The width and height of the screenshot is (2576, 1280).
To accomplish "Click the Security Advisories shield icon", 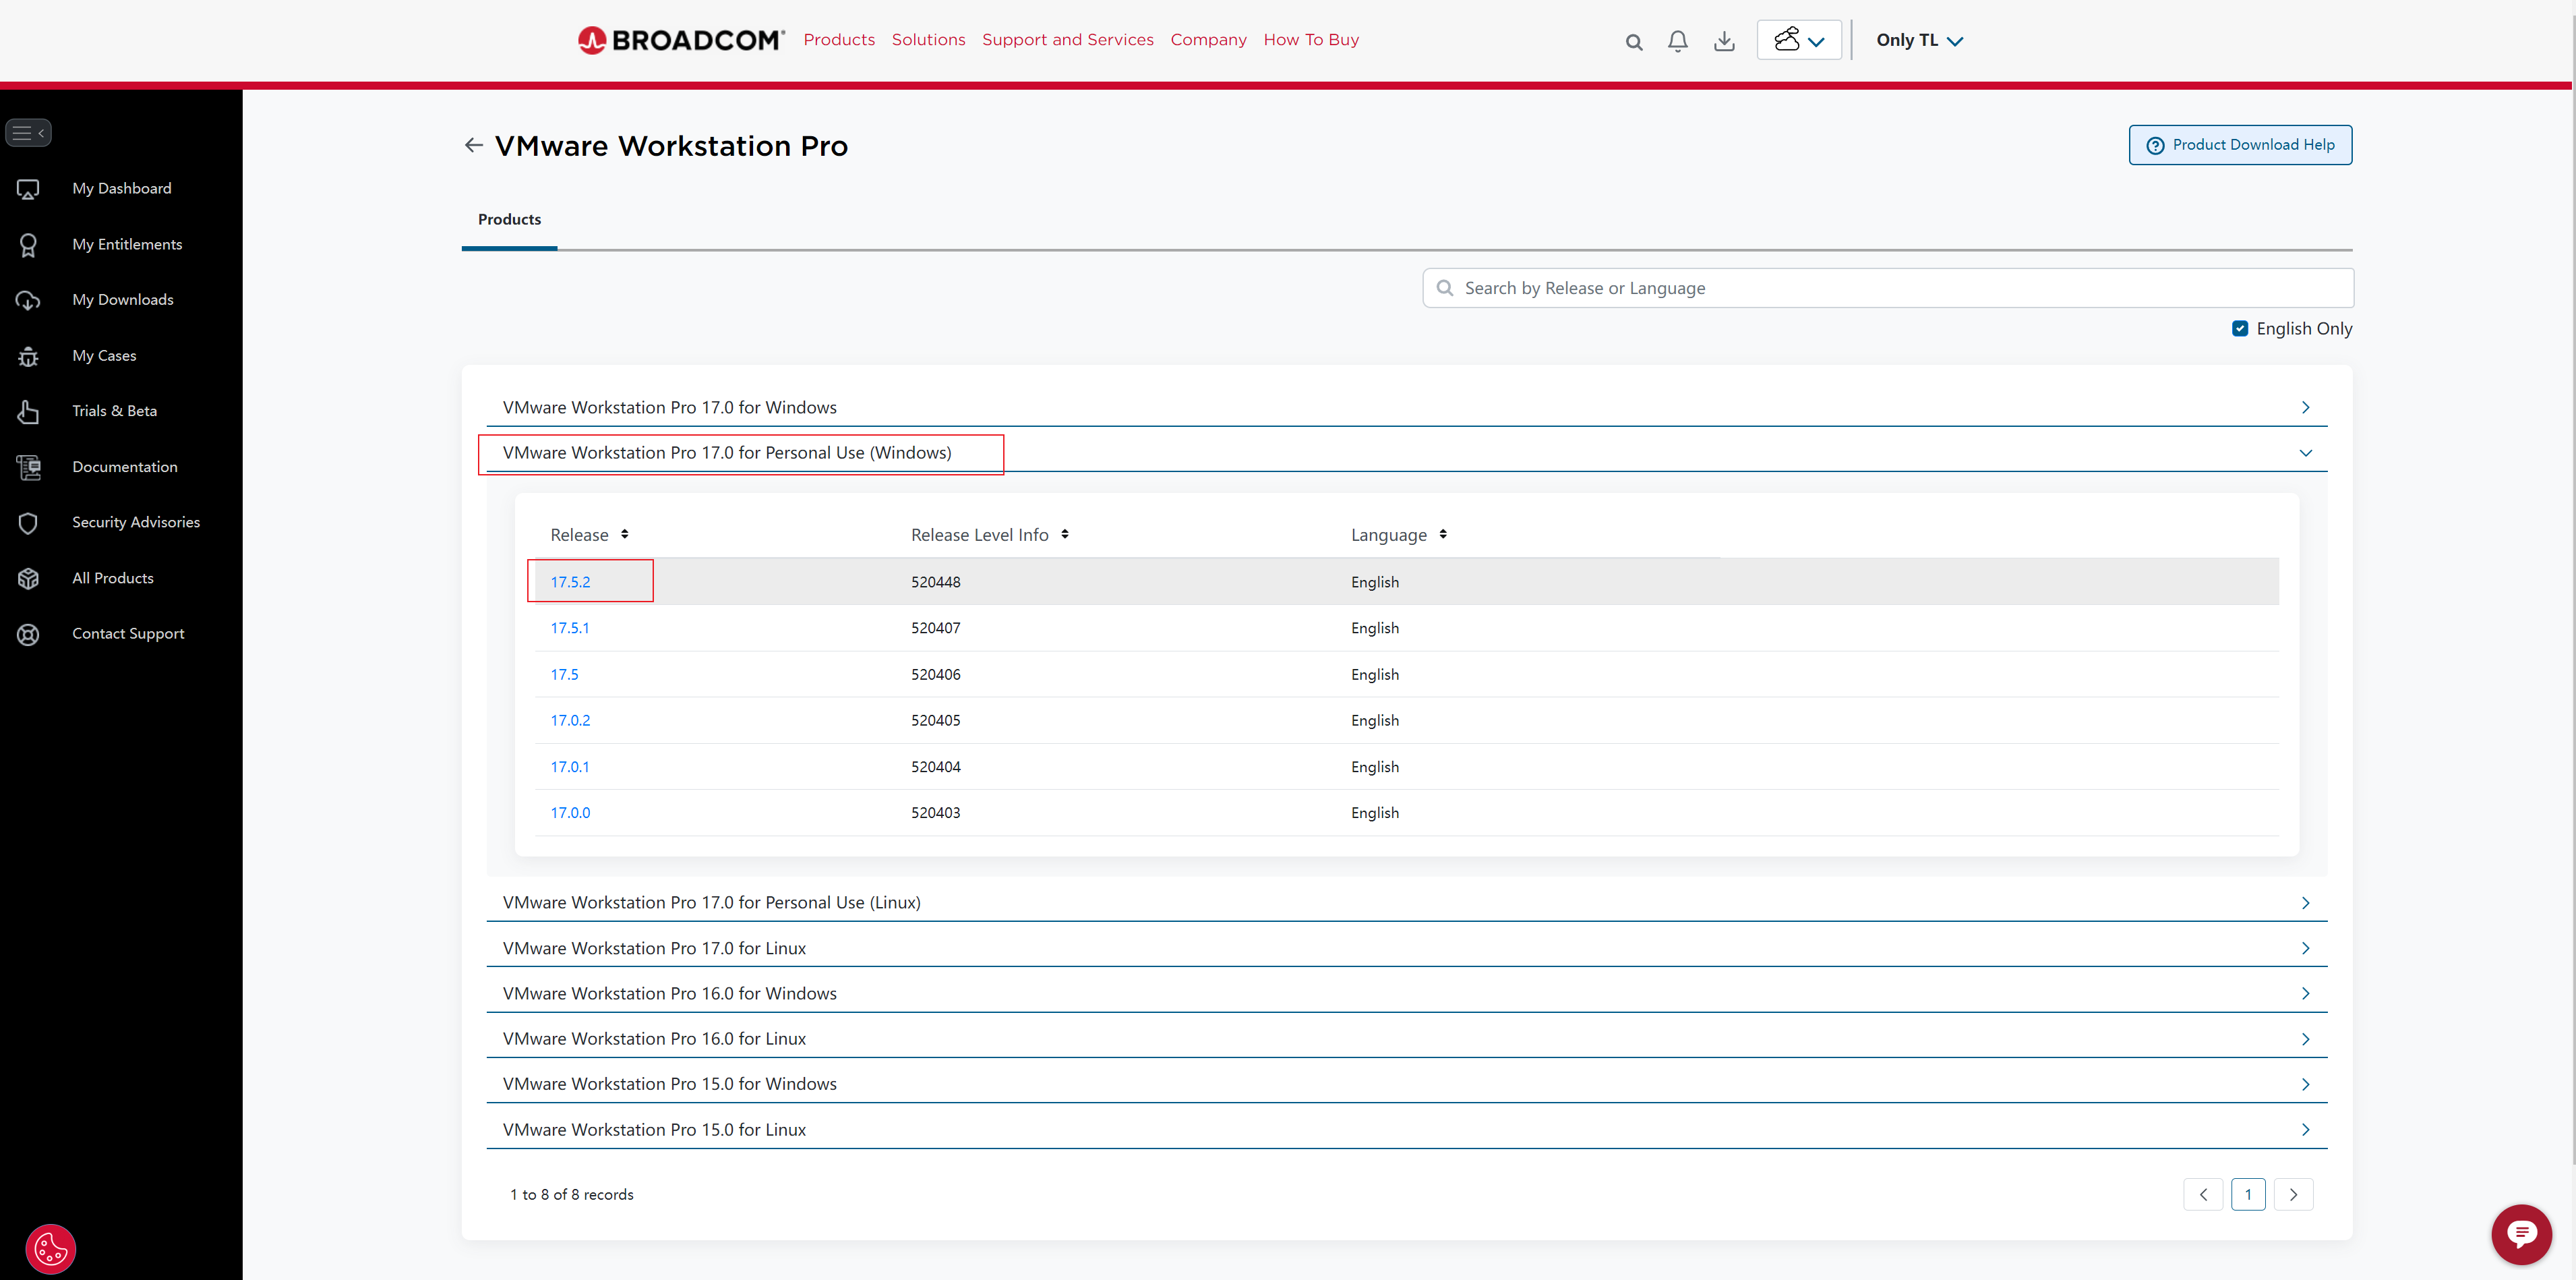I will [x=28, y=523].
